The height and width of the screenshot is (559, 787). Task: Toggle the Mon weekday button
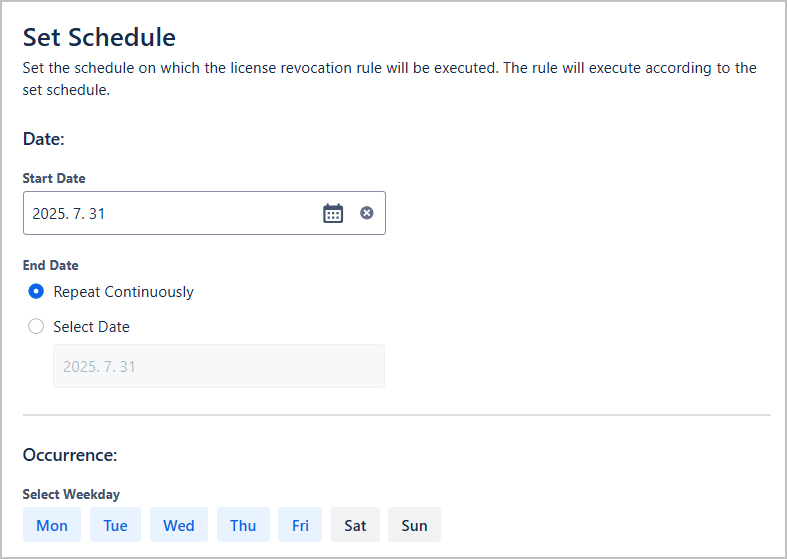point(52,525)
